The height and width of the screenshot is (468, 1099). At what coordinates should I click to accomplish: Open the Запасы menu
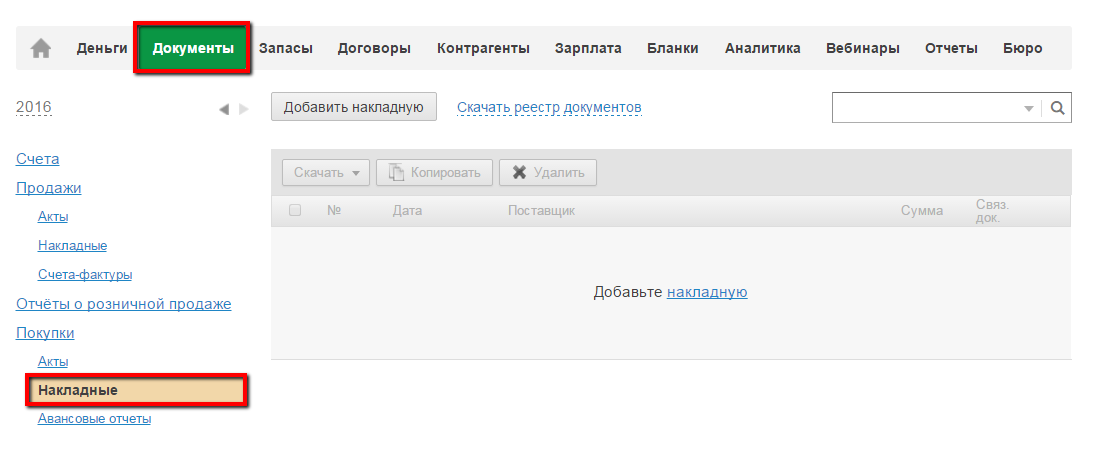click(x=286, y=48)
